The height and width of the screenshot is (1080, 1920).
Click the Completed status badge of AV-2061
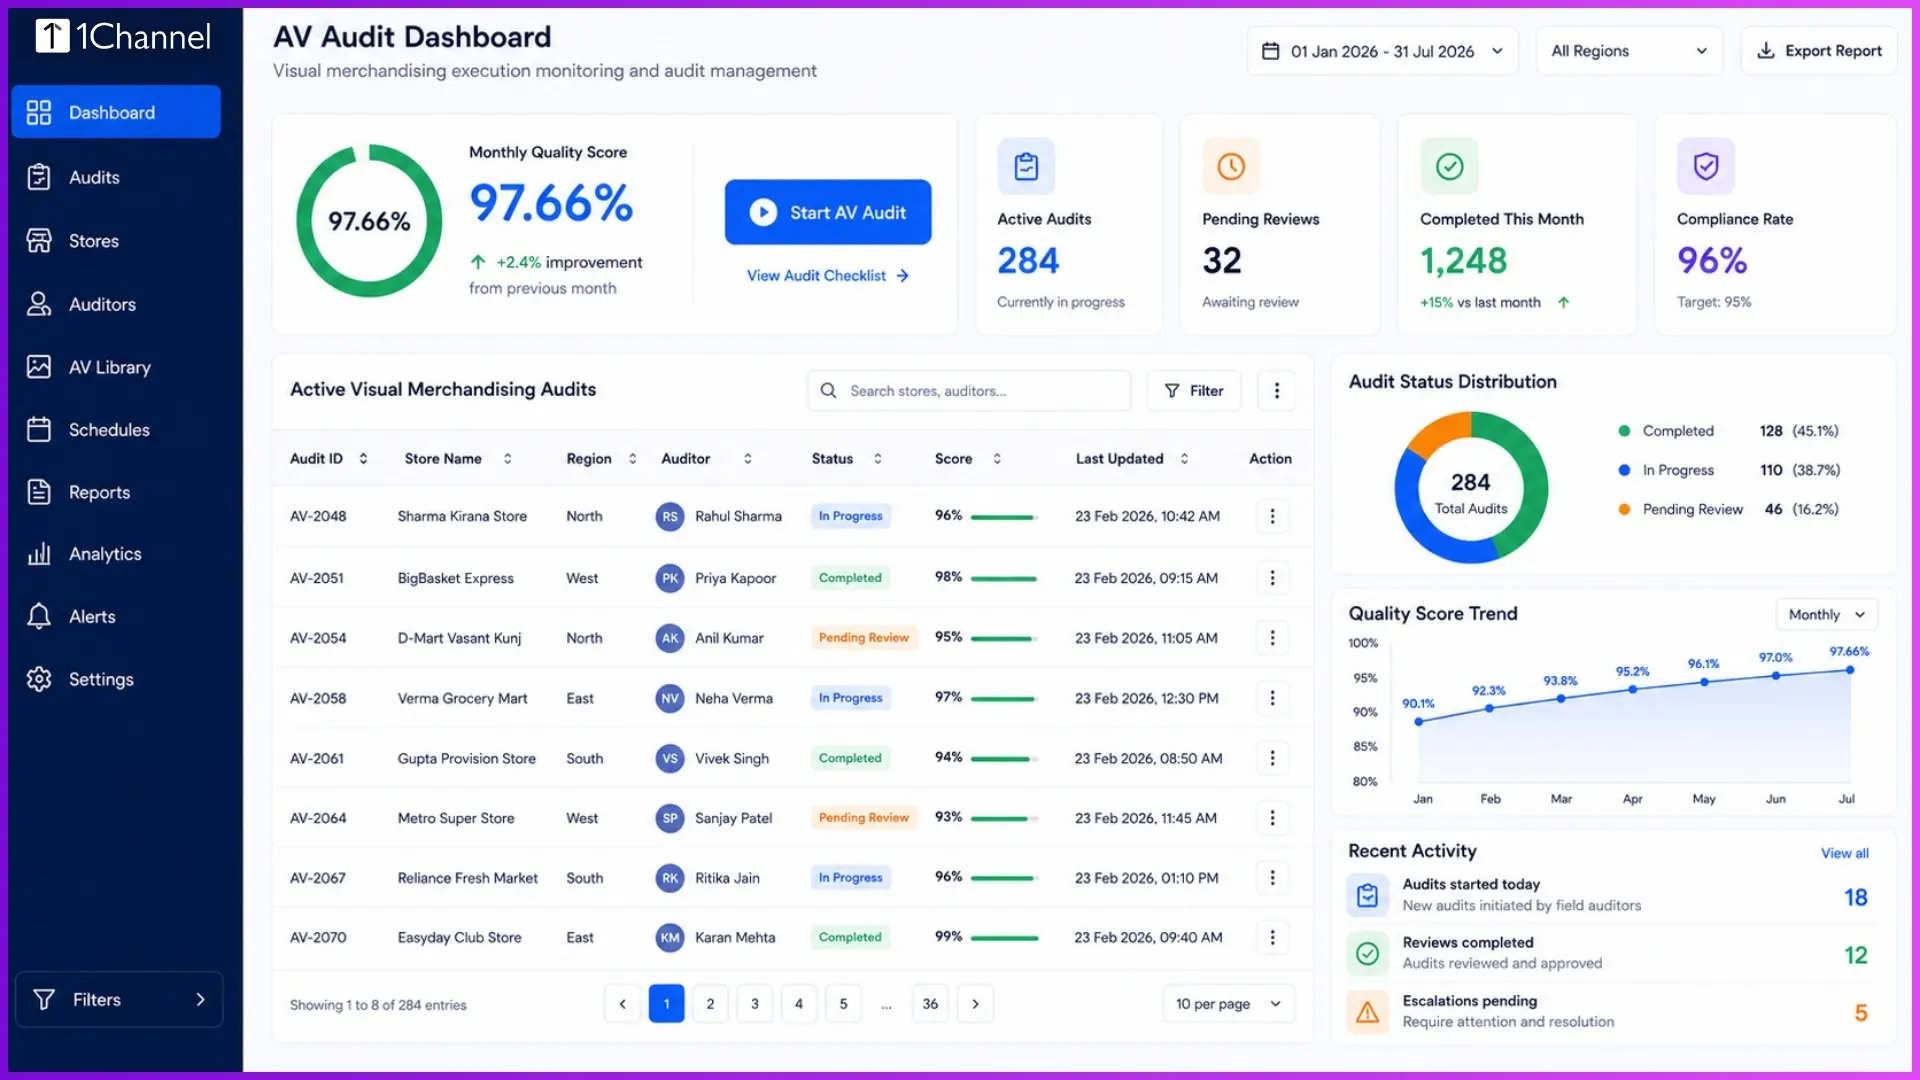pos(850,758)
